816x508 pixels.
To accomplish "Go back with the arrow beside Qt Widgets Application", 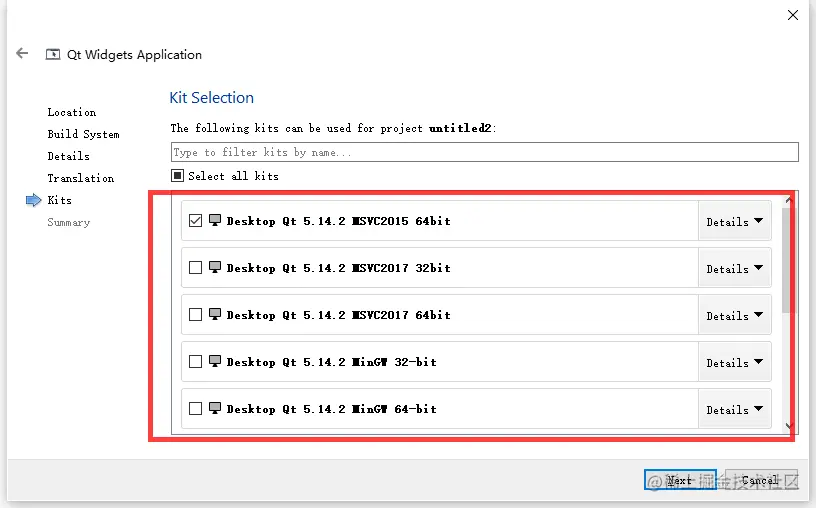I will (22, 53).
